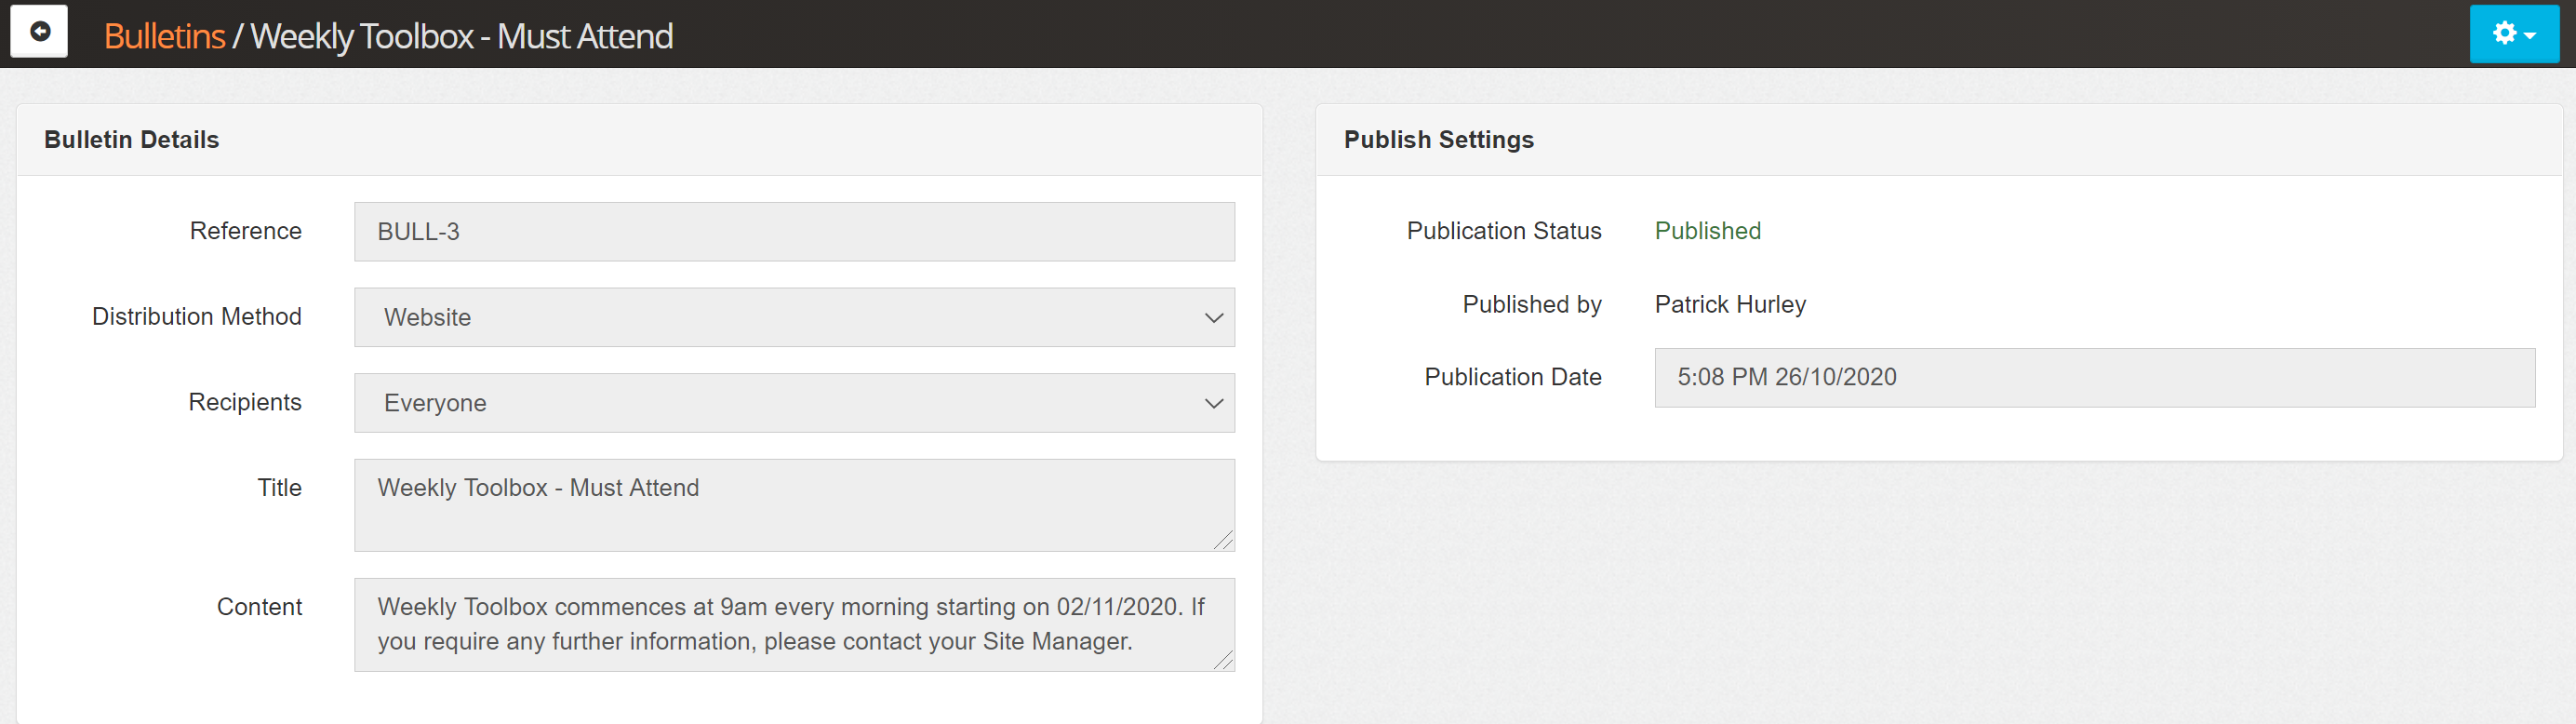The width and height of the screenshot is (2576, 724).
Task: Select the Patrick Hurley publisher name
Action: (1730, 304)
